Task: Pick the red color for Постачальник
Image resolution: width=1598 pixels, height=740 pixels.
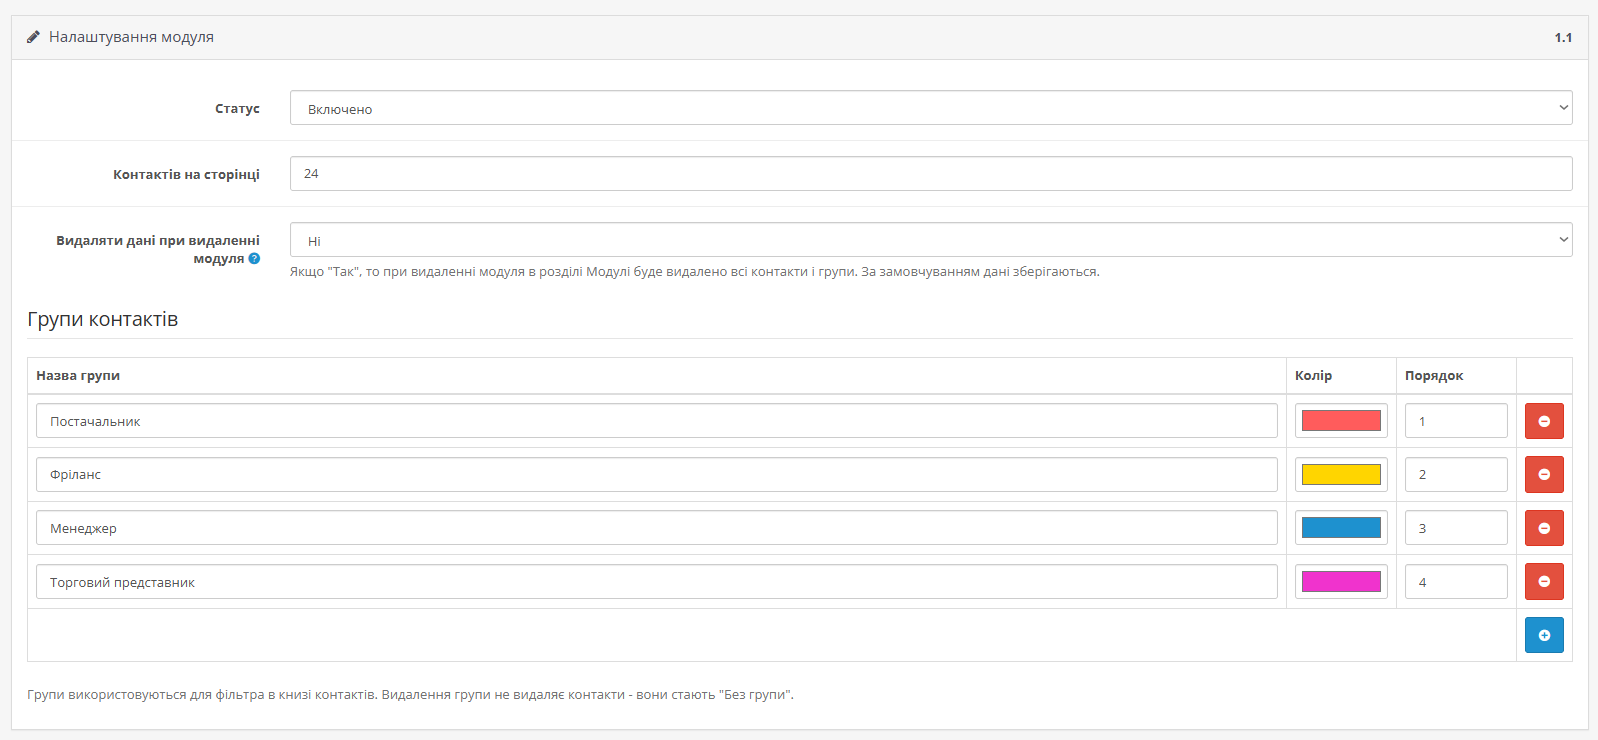Action: point(1341,421)
